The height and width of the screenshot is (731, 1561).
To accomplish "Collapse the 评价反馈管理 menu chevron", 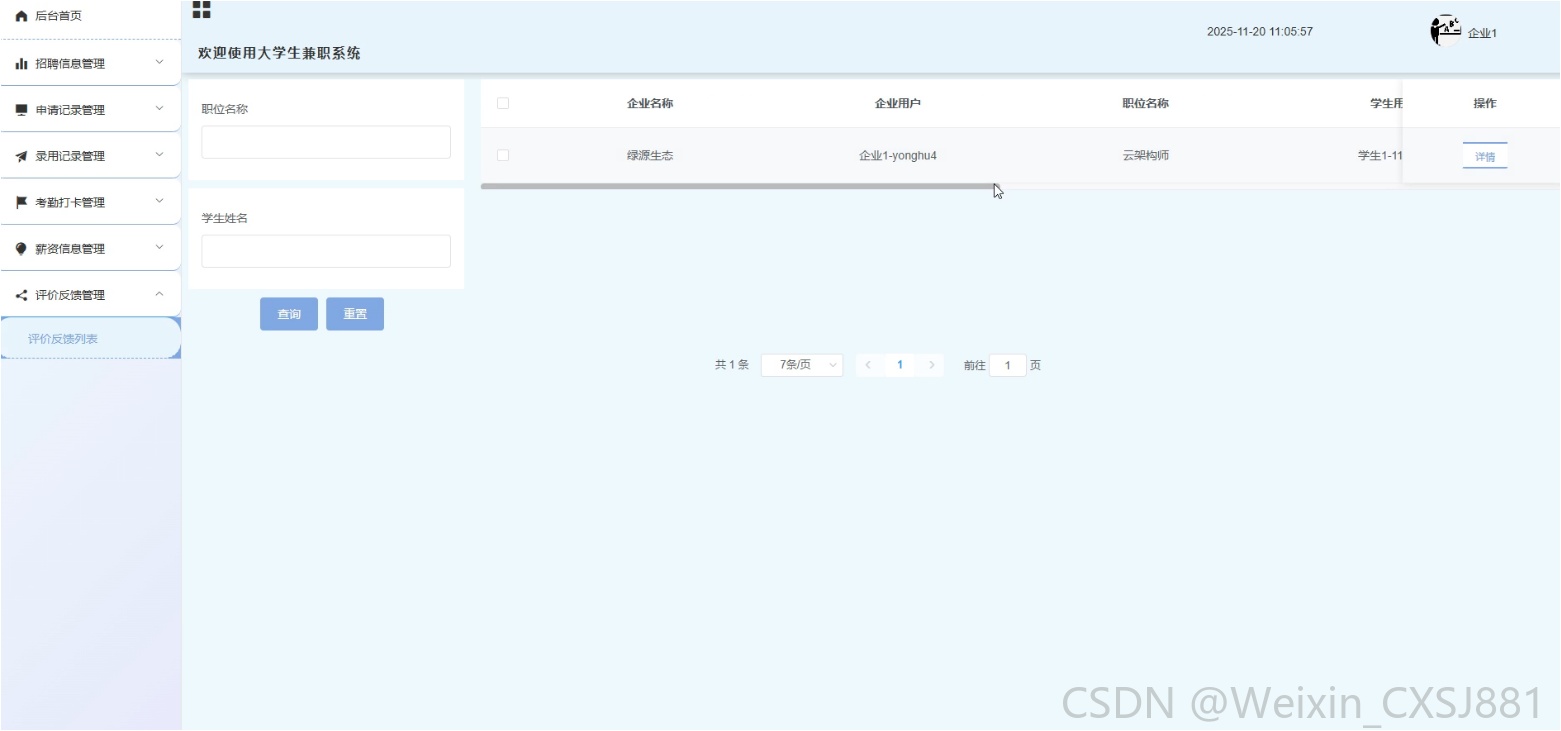I will (159, 294).
